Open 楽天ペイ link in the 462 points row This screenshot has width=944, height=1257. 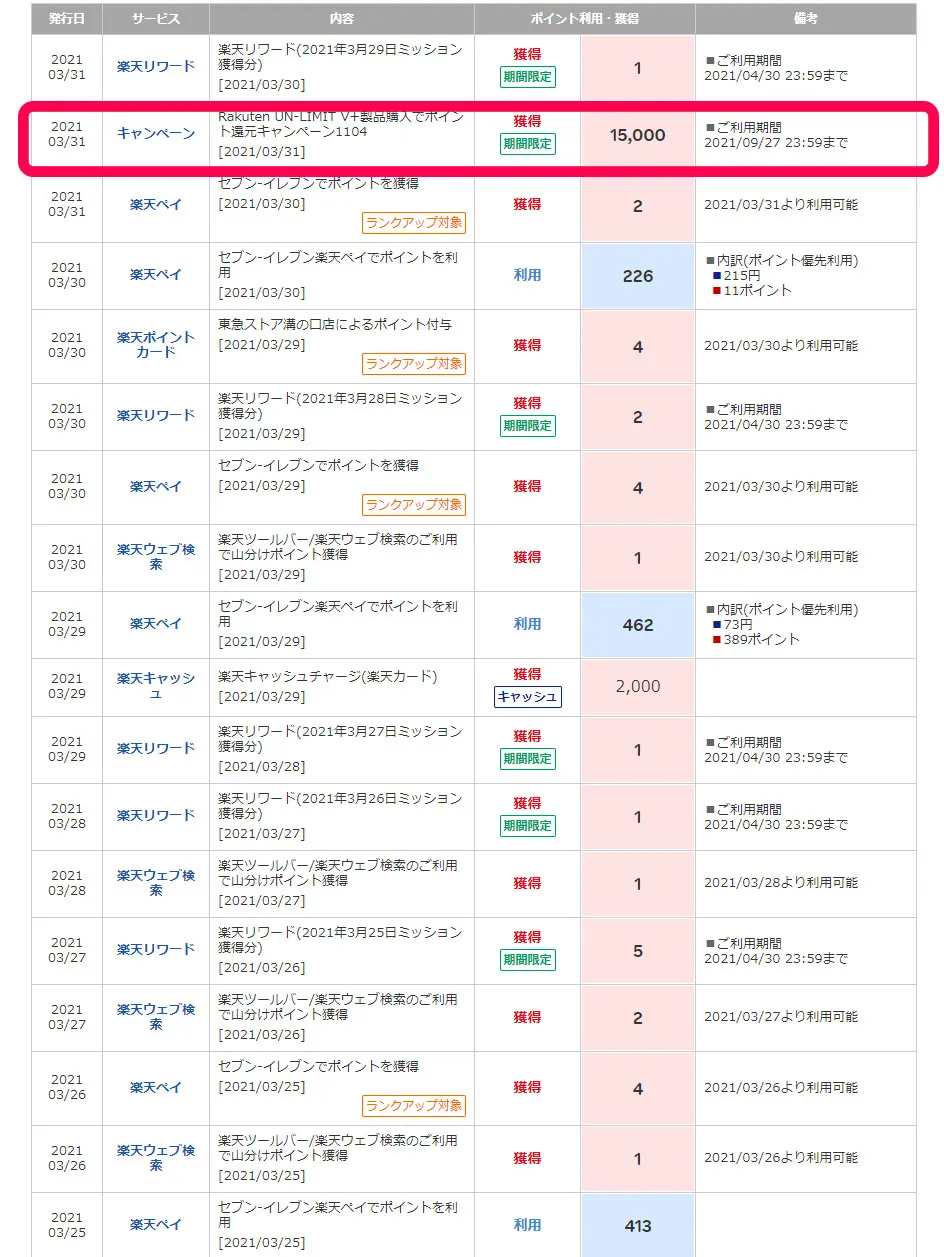156,624
